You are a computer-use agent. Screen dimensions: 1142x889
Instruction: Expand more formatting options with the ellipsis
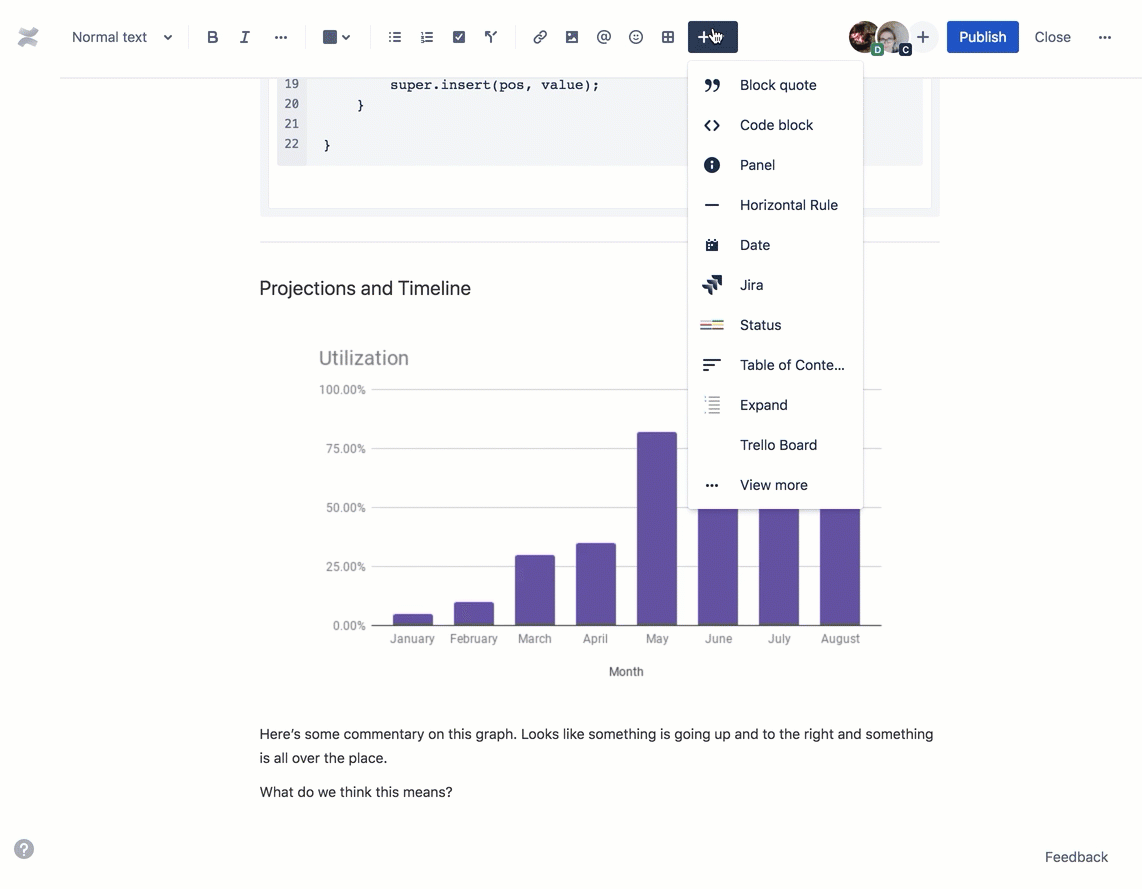281,36
